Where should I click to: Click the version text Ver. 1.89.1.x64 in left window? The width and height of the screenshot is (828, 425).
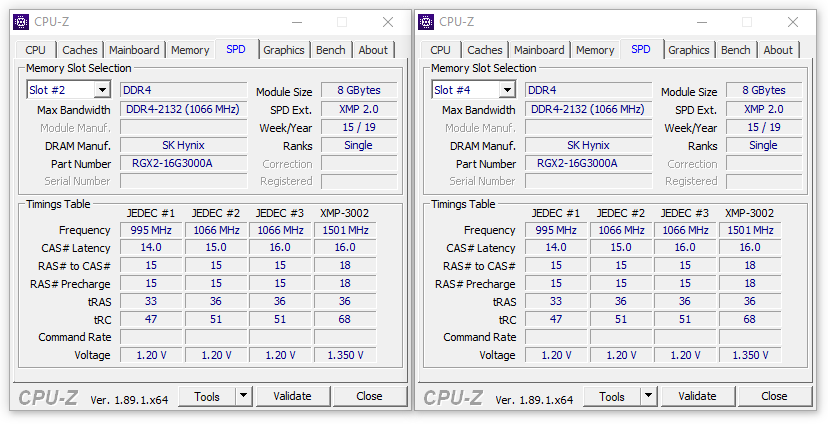129,400
